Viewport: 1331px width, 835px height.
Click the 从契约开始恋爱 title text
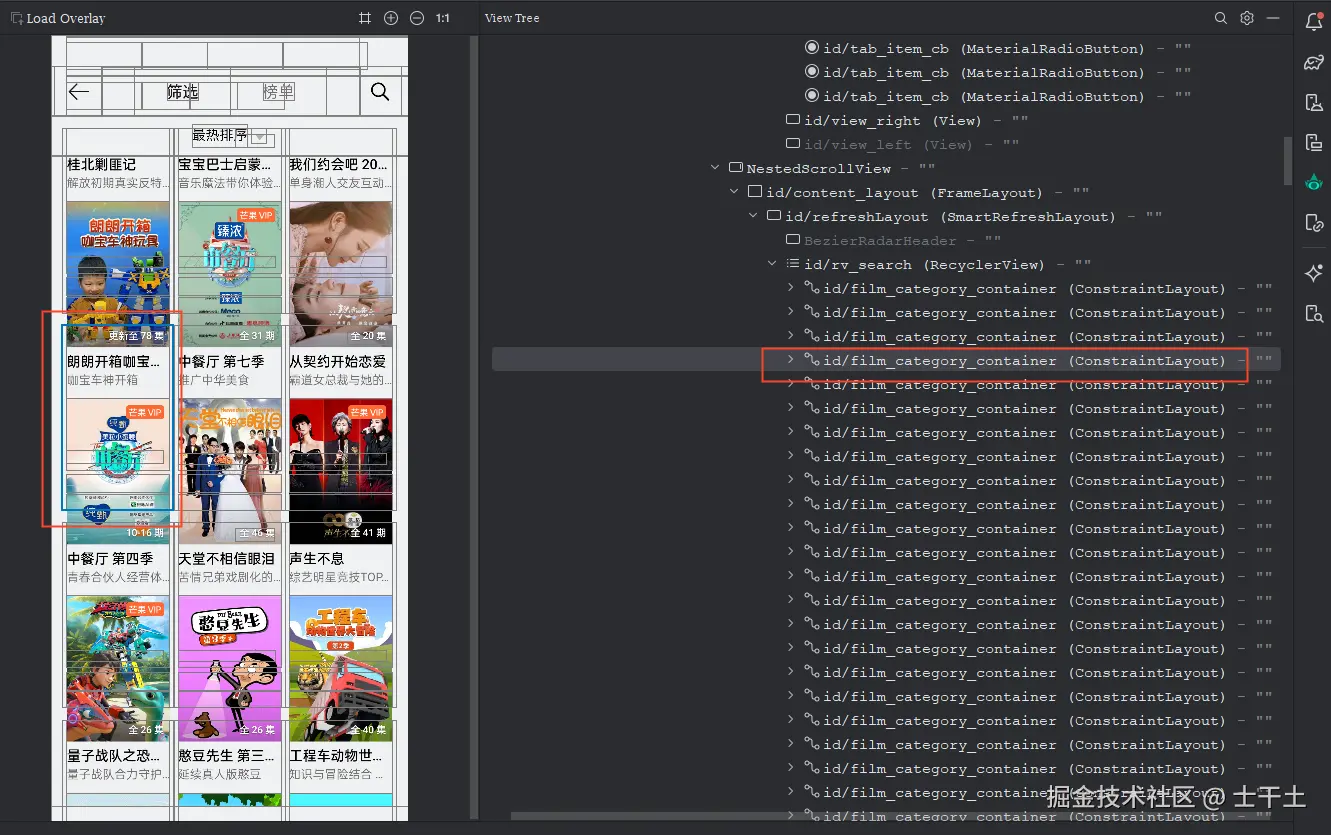pos(337,361)
